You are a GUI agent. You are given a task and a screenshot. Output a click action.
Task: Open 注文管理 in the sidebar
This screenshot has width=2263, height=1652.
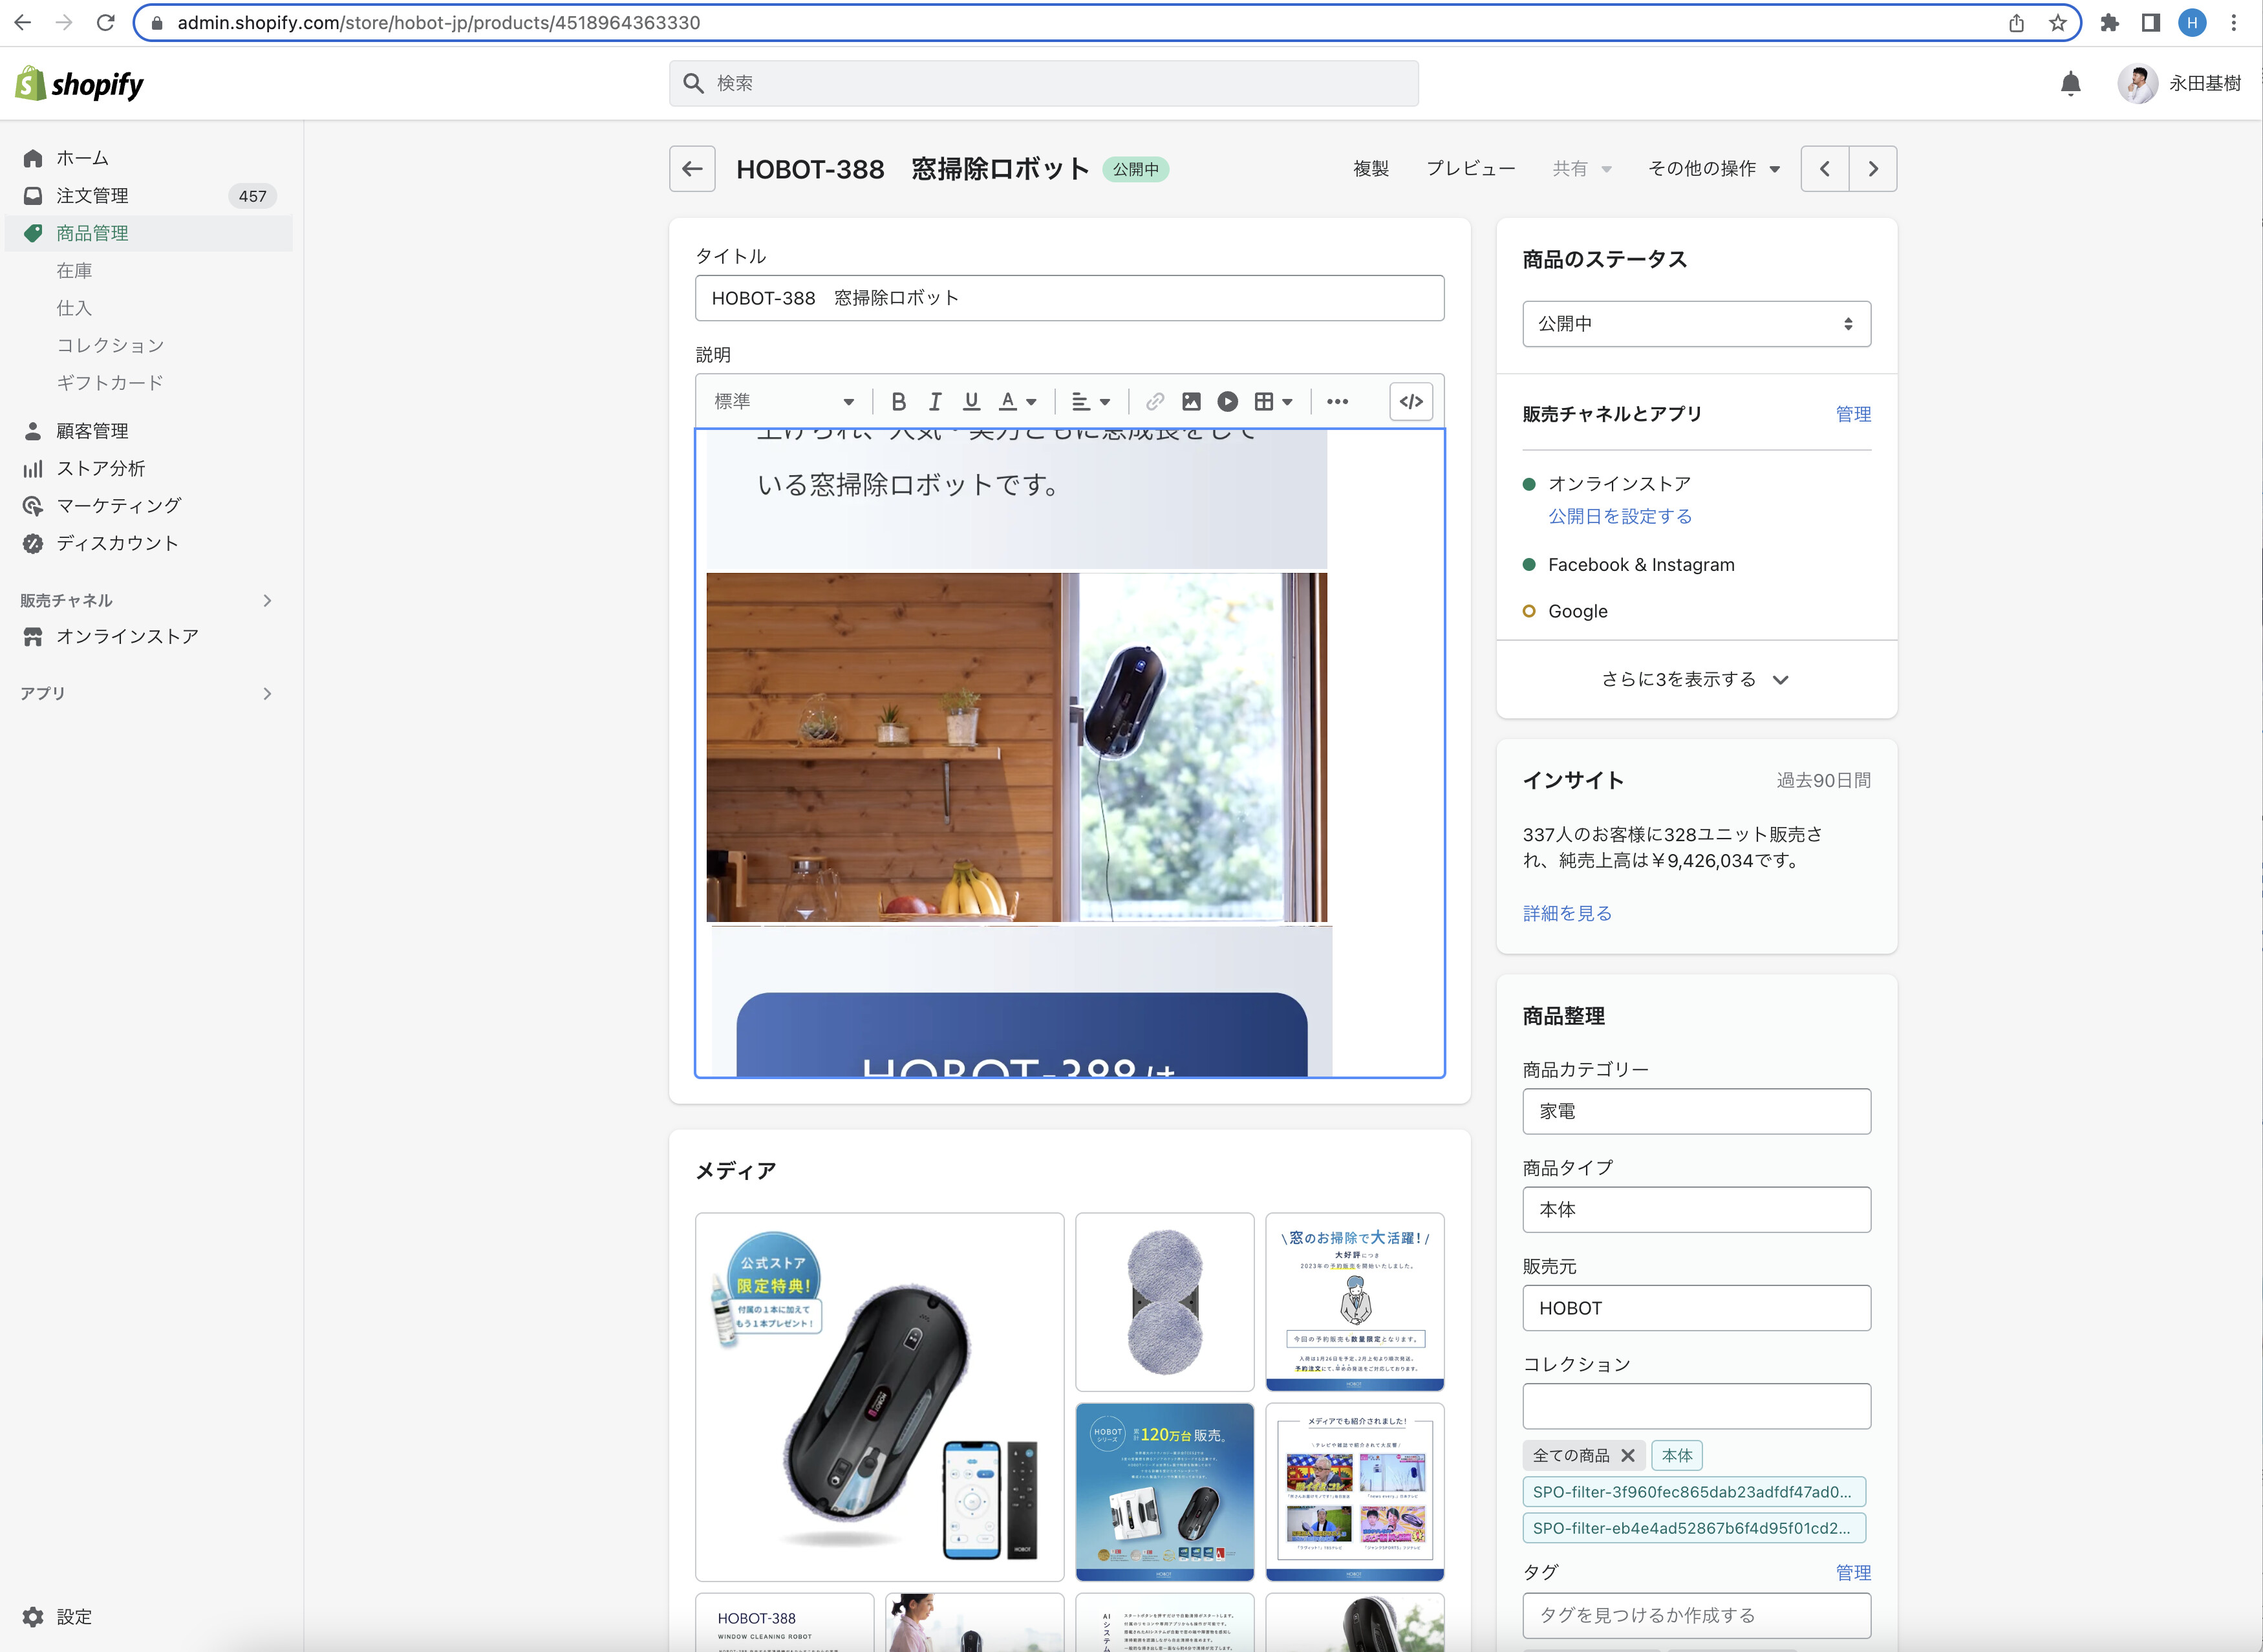point(92,196)
